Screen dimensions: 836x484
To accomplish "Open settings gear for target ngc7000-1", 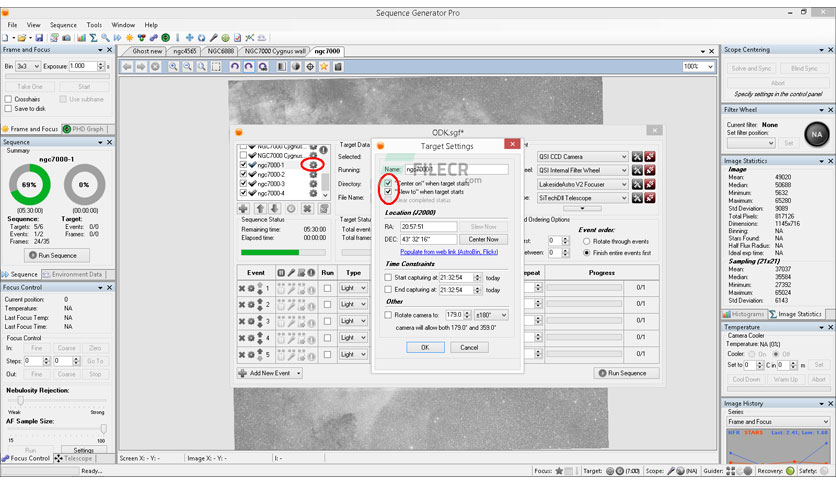I will 313,165.
